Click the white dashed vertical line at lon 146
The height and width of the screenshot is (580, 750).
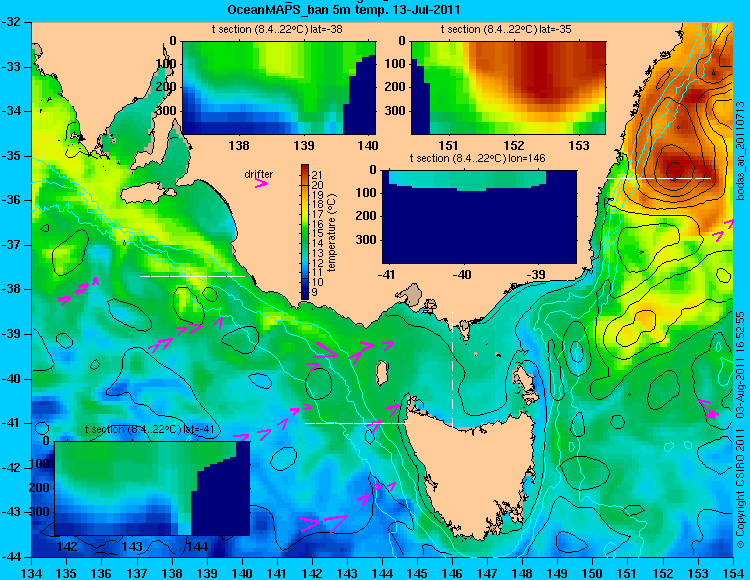tap(452, 370)
